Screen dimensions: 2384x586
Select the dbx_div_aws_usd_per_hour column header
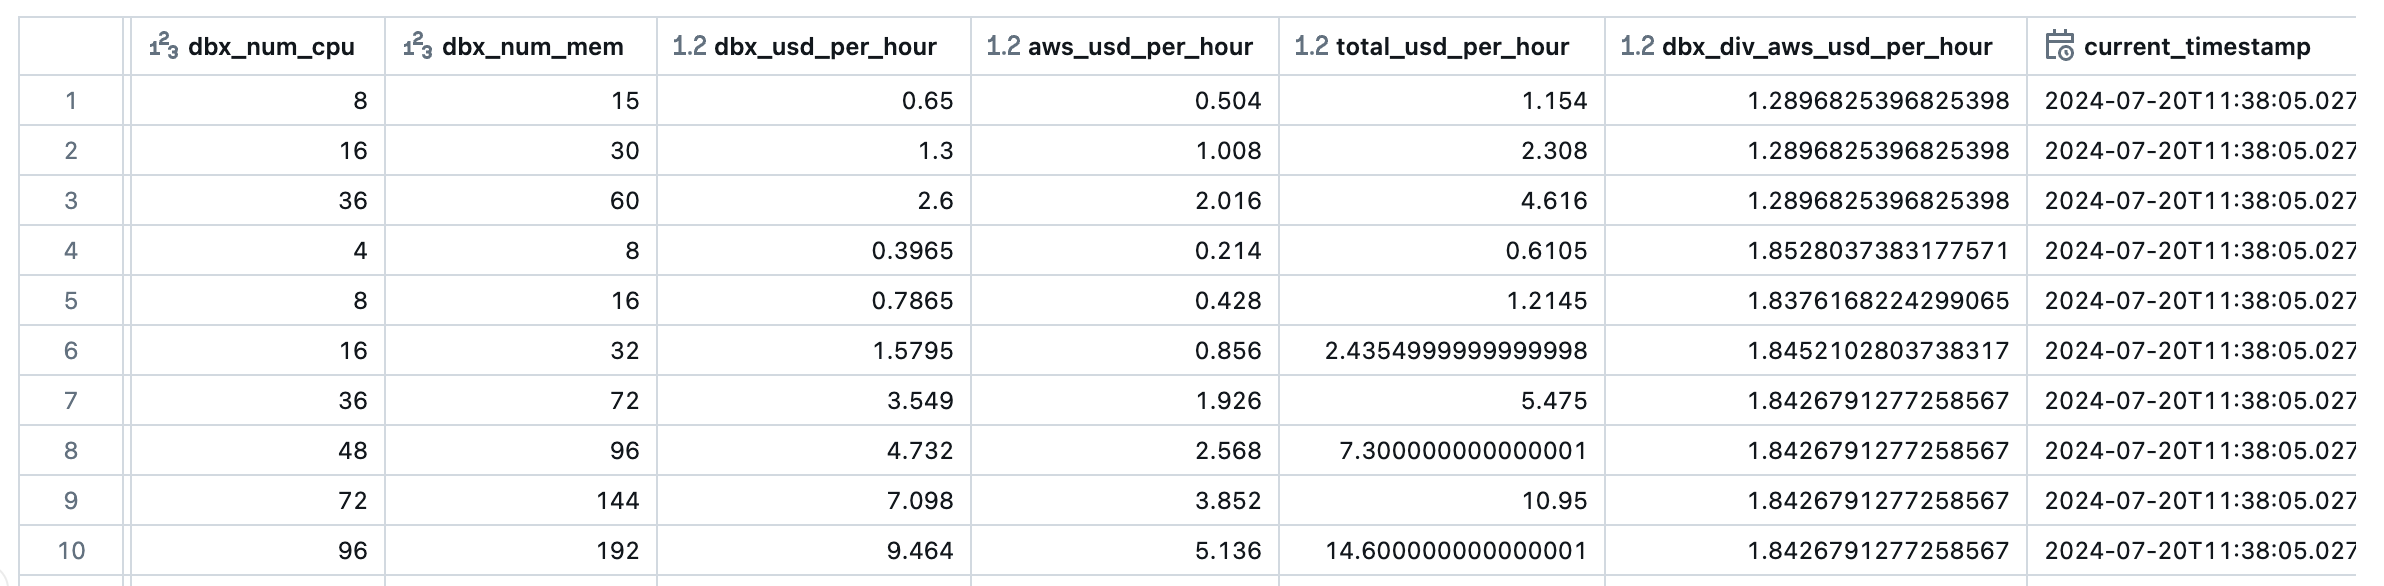point(1816,46)
